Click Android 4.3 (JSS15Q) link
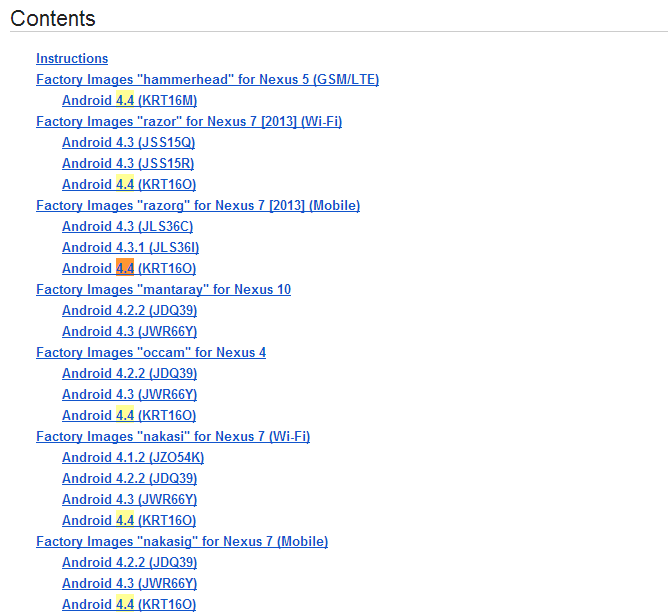The width and height of the screenshot is (668, 613). click(x=129, y=142)
